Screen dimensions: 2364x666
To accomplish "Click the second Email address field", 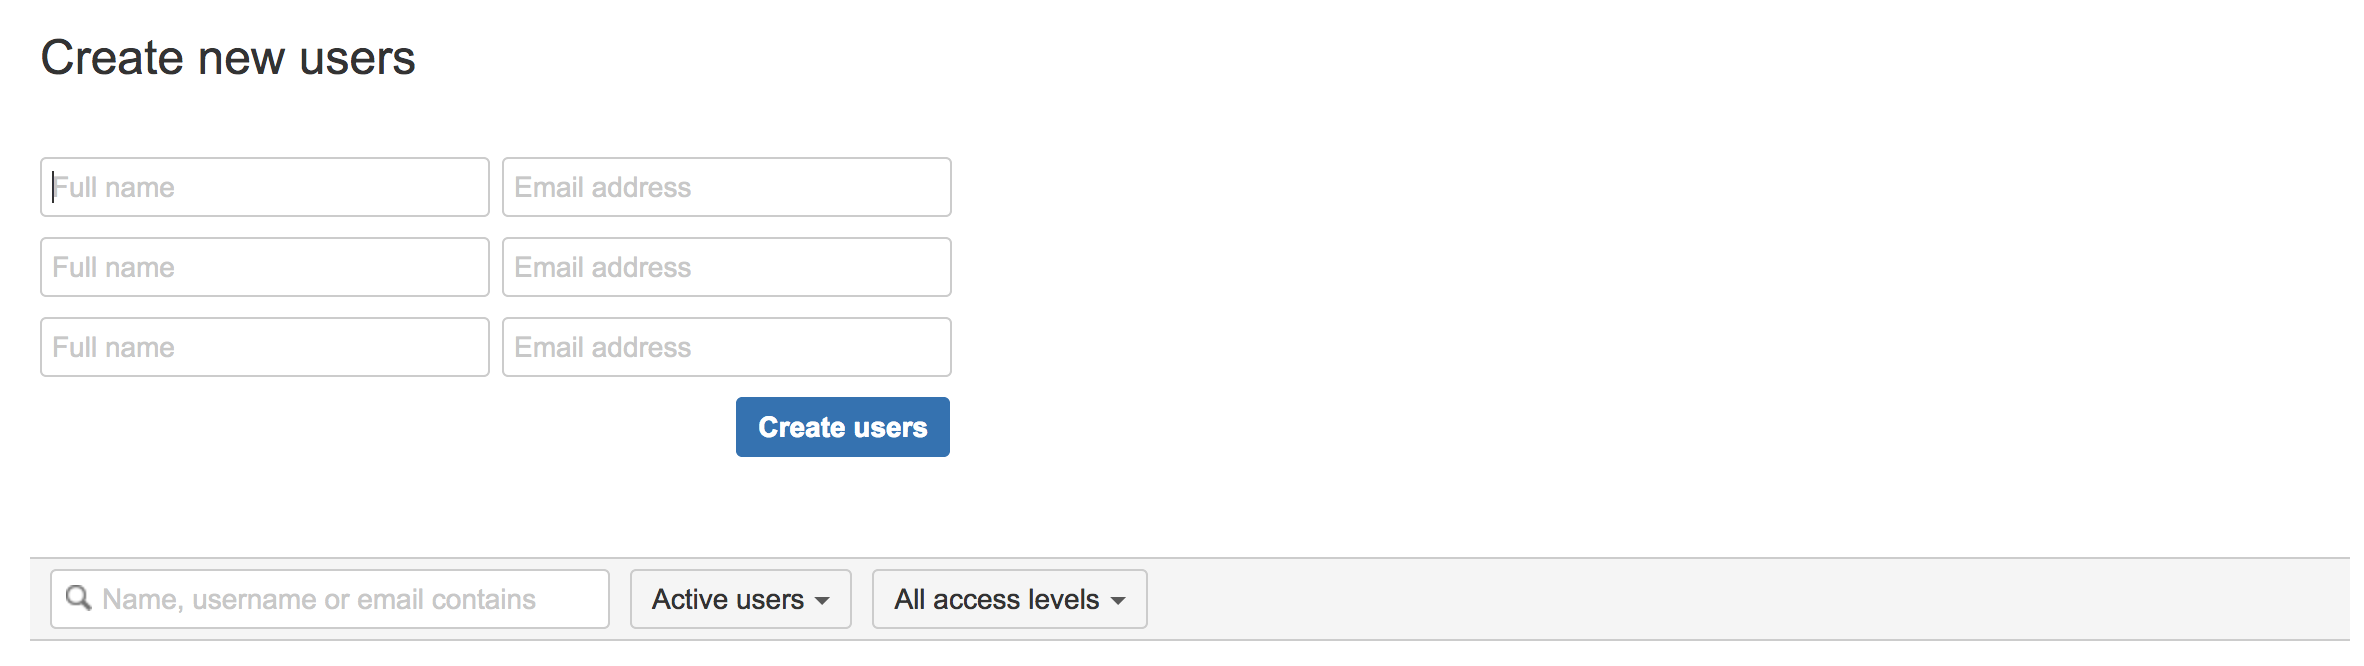I will [726, 267].
